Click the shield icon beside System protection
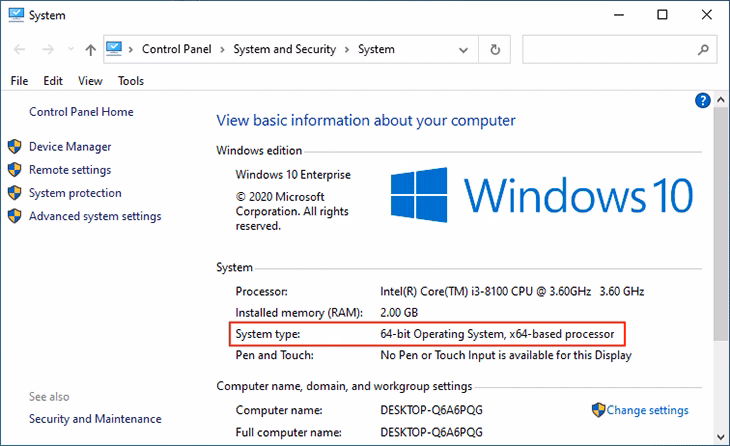Screen dimensions: 730x446 pos(14,193)
